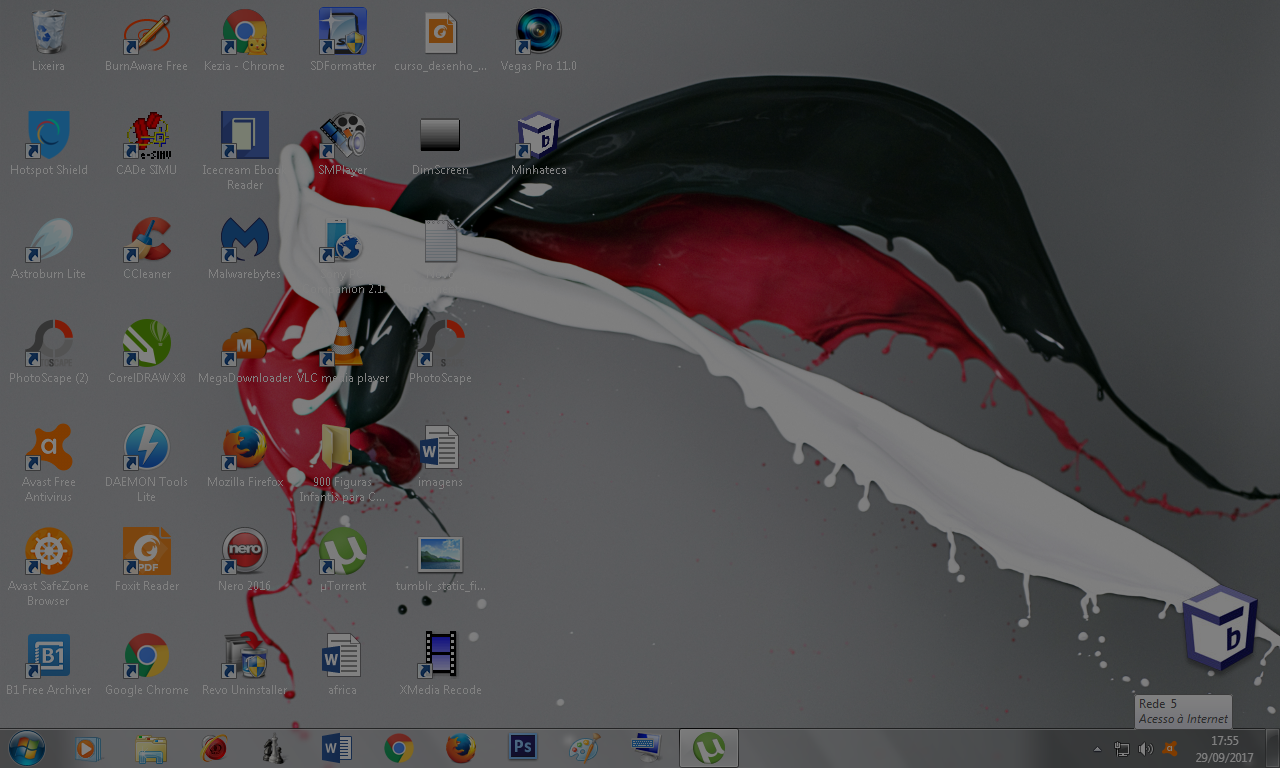Viewport: 1280px width, 768px height.
Task: Select the Google Chrome desktop shortcut
Action: coord(146,664)
